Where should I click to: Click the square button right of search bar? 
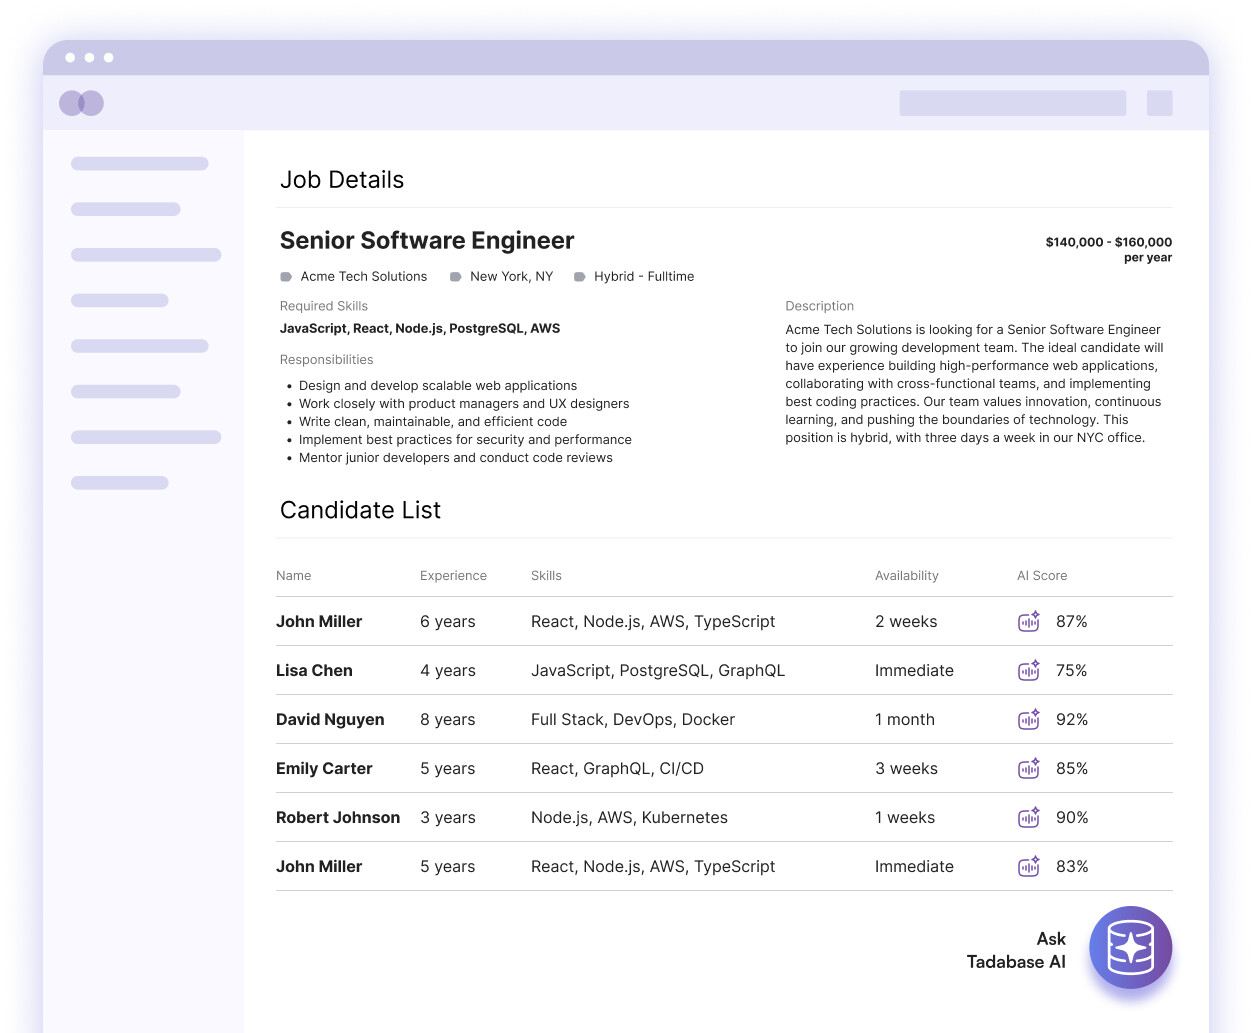click(x=1160, y=103)
